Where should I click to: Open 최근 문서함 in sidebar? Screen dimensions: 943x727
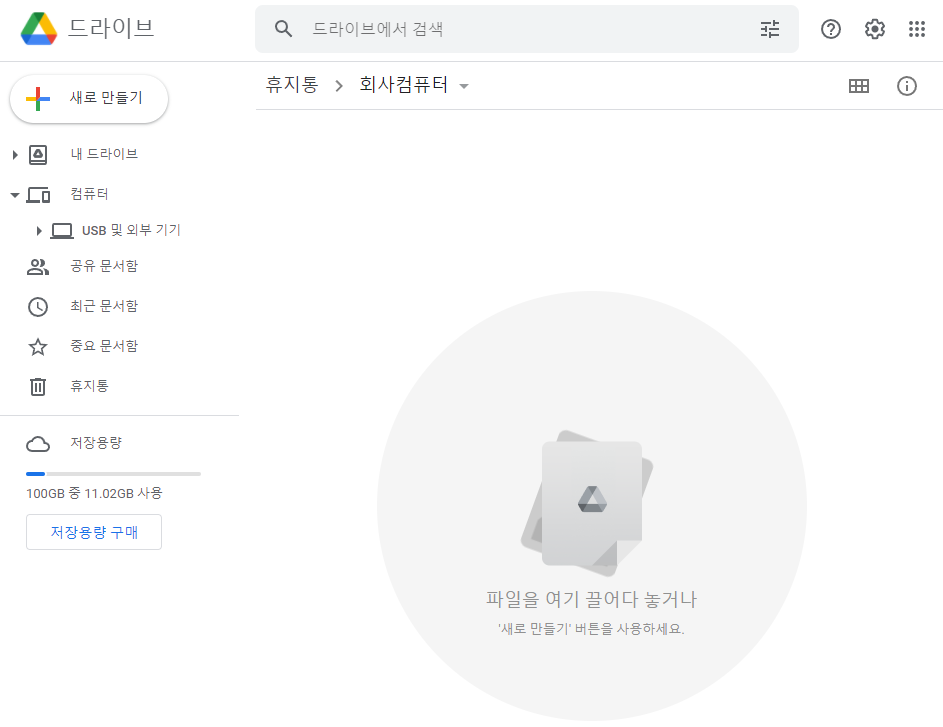104,306
